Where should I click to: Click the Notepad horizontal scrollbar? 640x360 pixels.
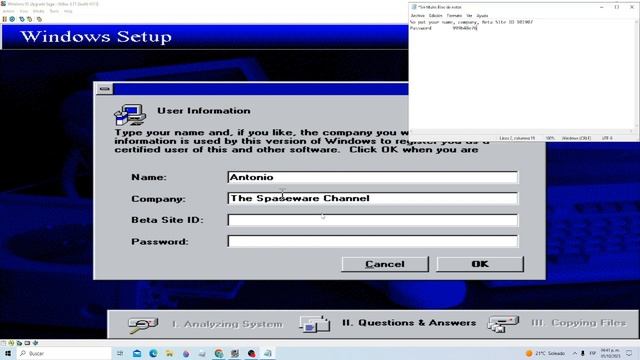coord(522,131)
